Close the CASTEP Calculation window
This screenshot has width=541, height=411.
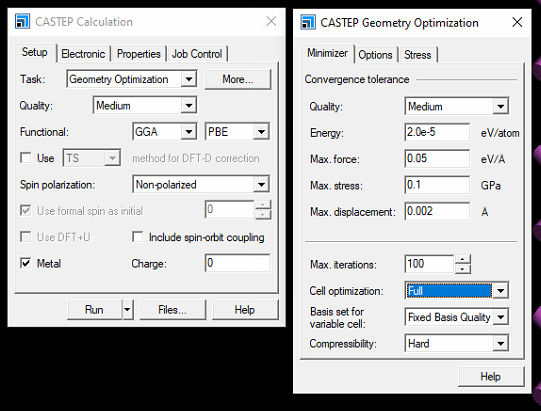272,21
